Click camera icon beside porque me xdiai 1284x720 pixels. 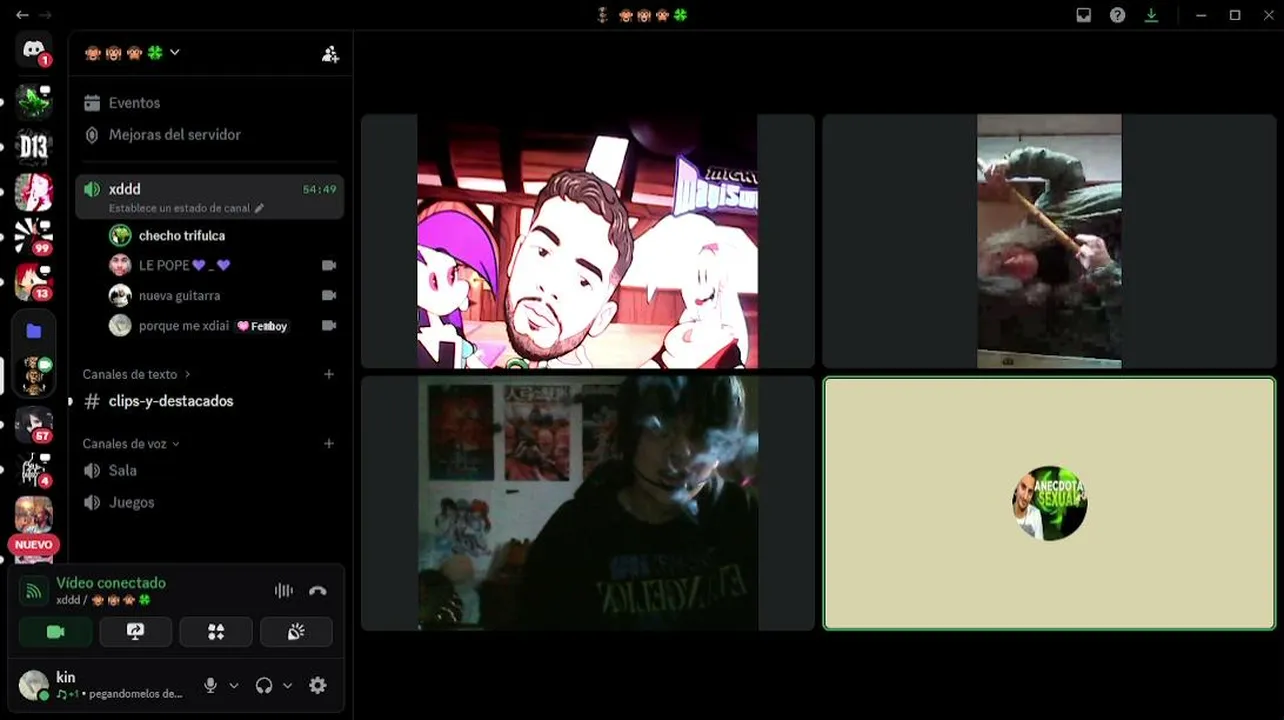329,326
